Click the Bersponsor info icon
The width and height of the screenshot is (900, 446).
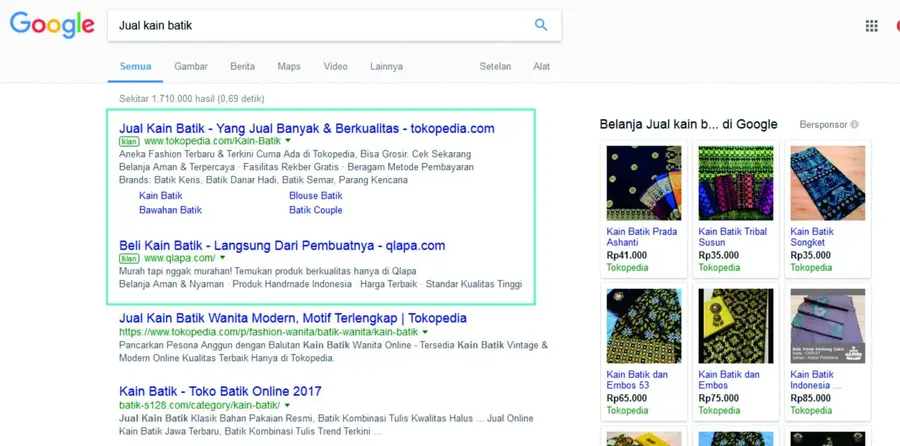pos(854,125)
